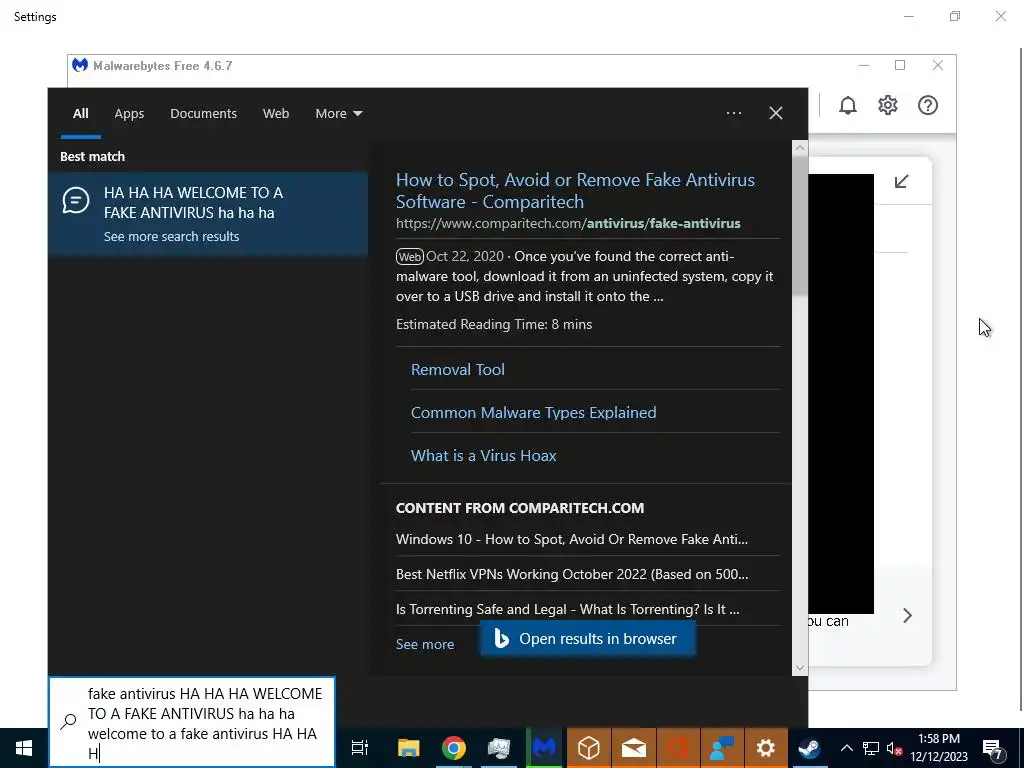Image resolution: width=1024 pixels, height=768 pixels.
Task: Switch to Settings on the taskbar
Action: [765, 748]
